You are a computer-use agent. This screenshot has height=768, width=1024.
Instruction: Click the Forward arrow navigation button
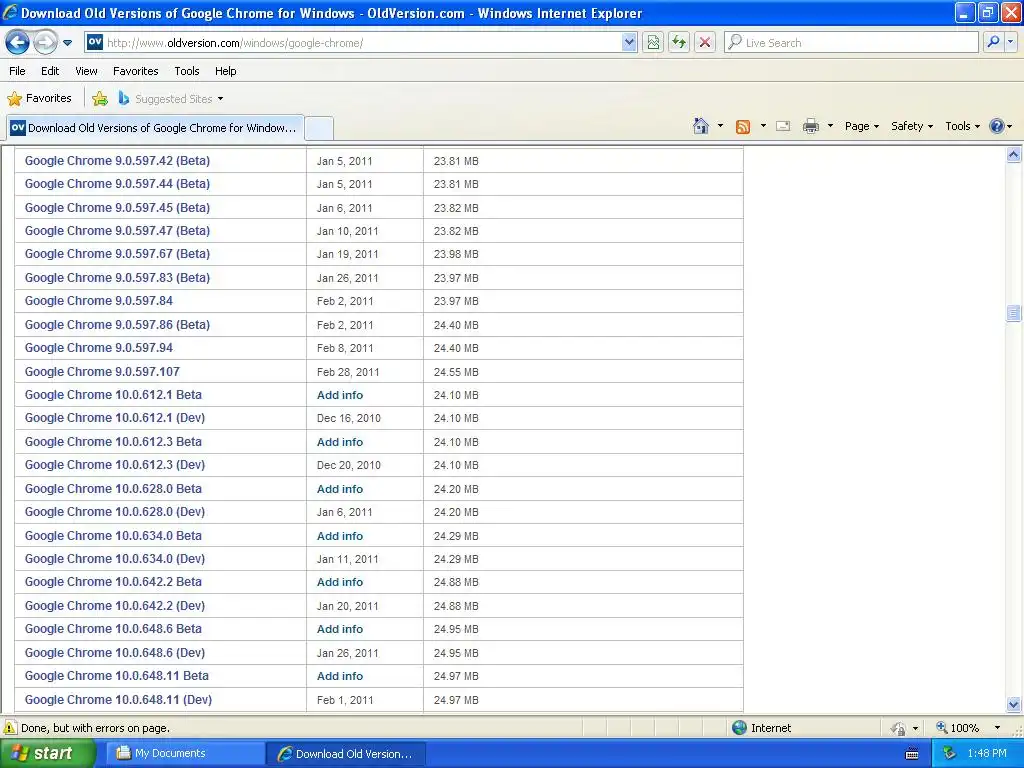tap(45, 43)
